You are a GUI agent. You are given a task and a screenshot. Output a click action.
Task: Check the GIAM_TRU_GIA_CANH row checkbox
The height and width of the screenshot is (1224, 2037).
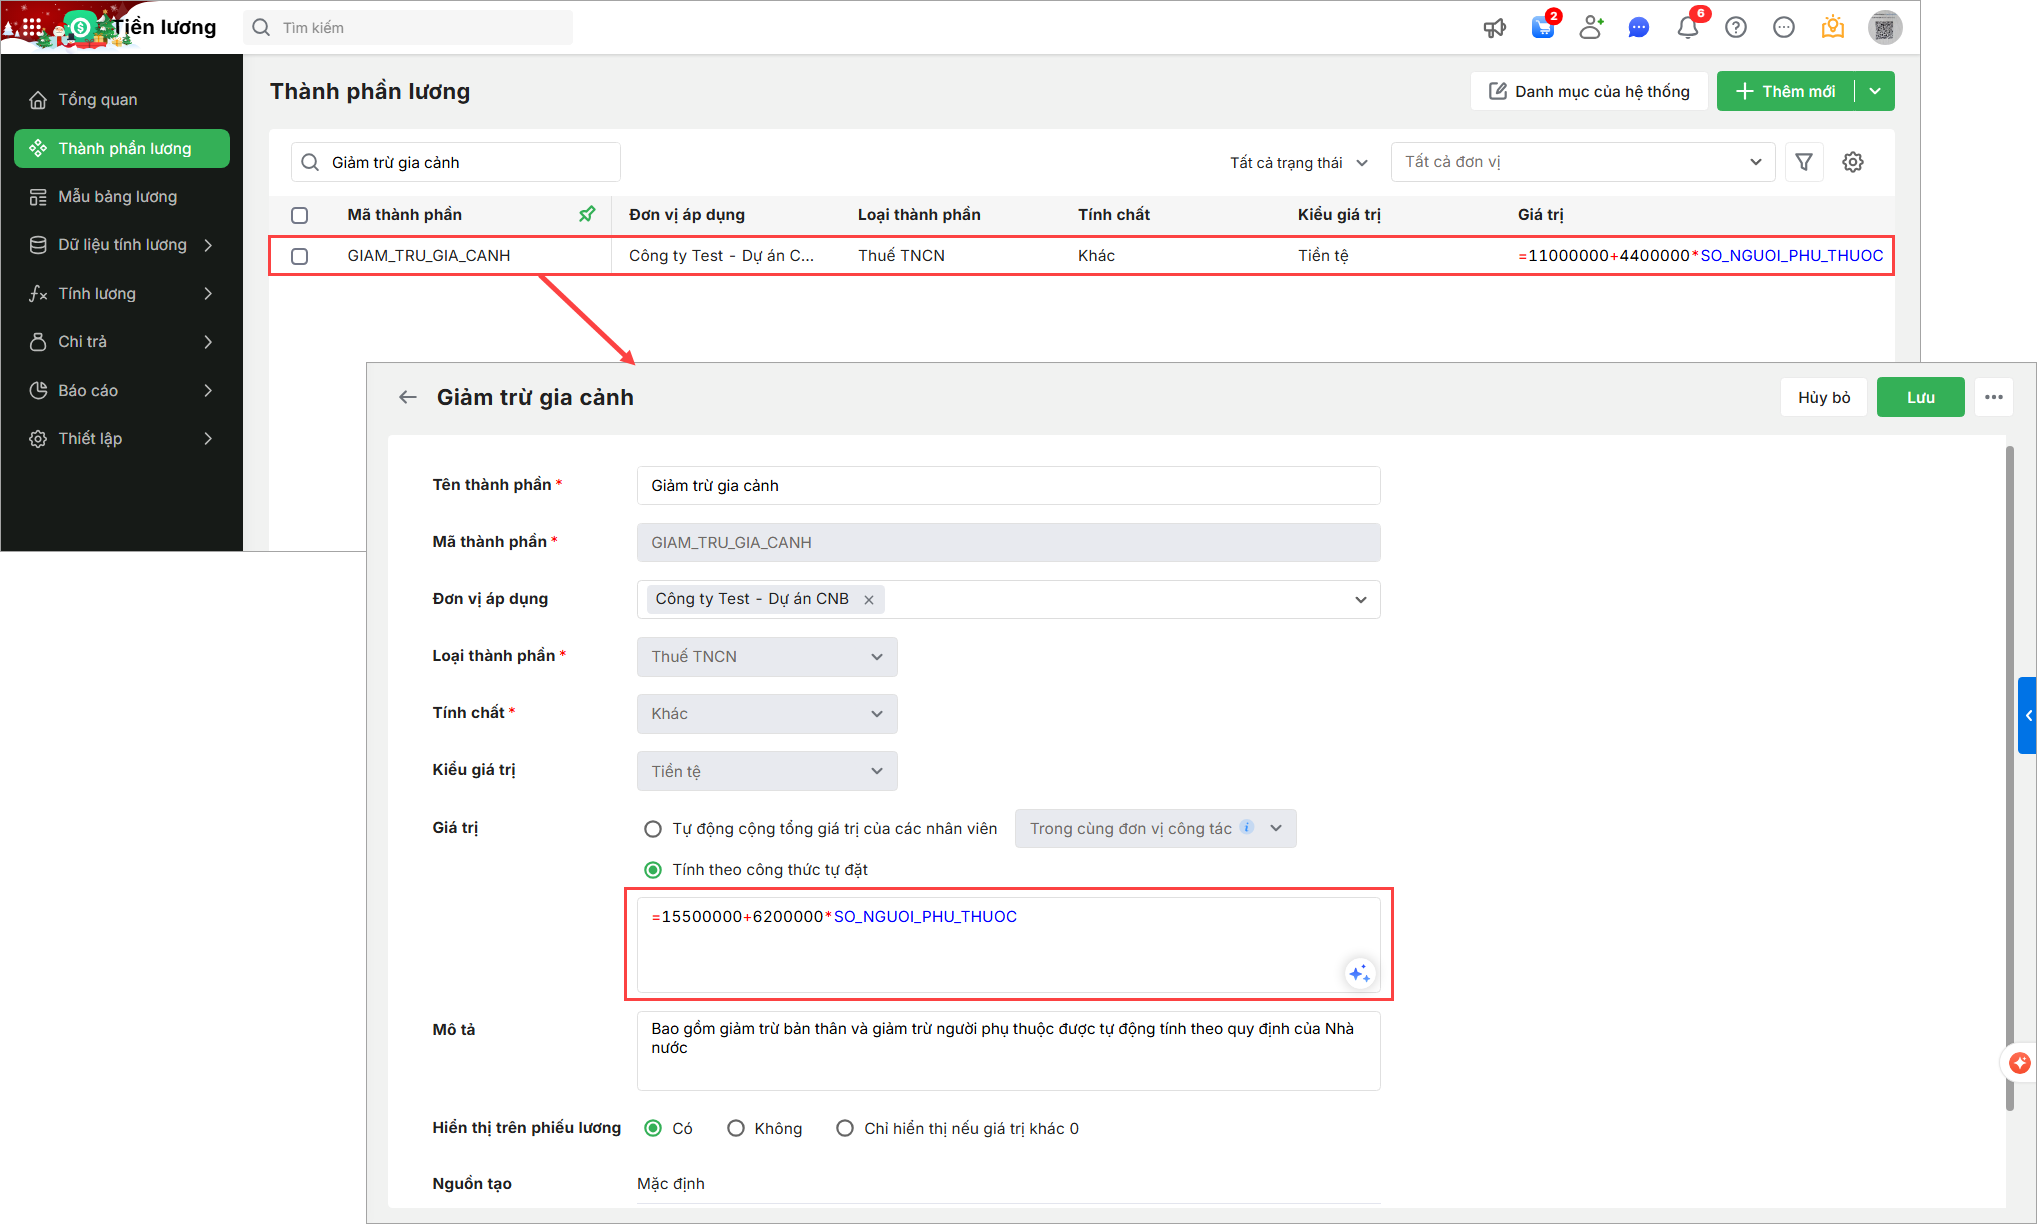(x=299, y=256)
